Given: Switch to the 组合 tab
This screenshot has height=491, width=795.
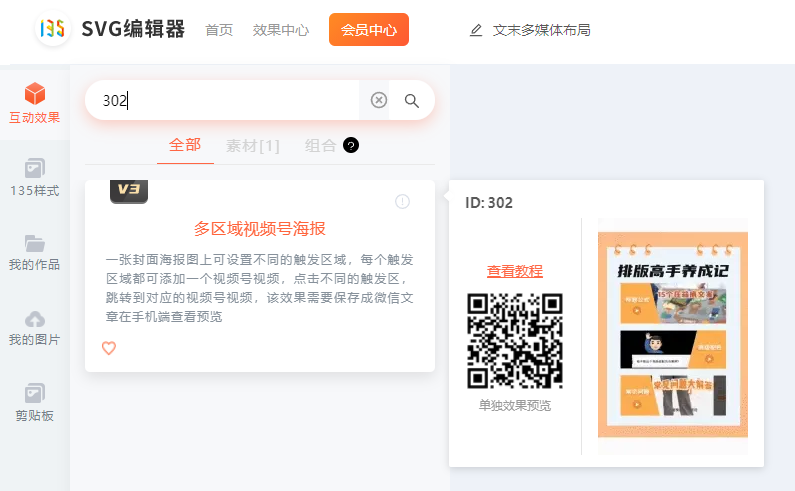Looking at the screenshot, I should coord(320,146).
